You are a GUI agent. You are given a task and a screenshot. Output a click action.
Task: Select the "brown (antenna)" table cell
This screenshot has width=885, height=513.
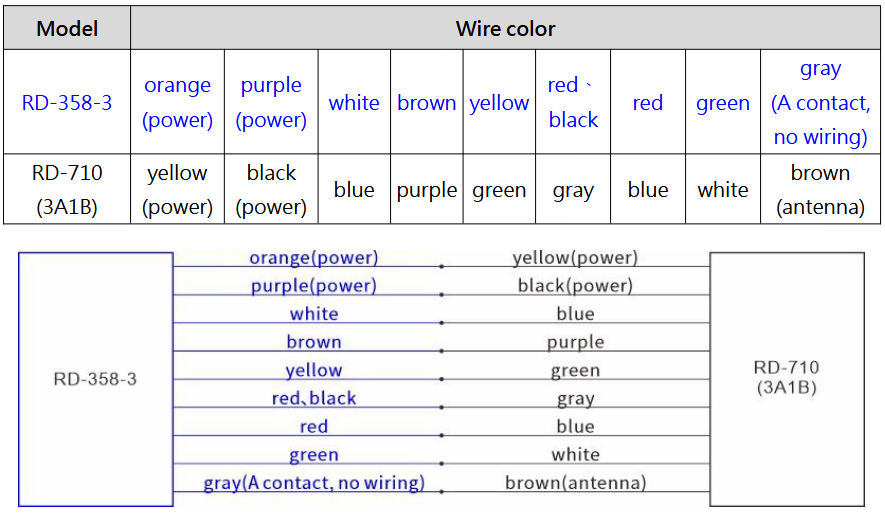click(x=820, y=189)
